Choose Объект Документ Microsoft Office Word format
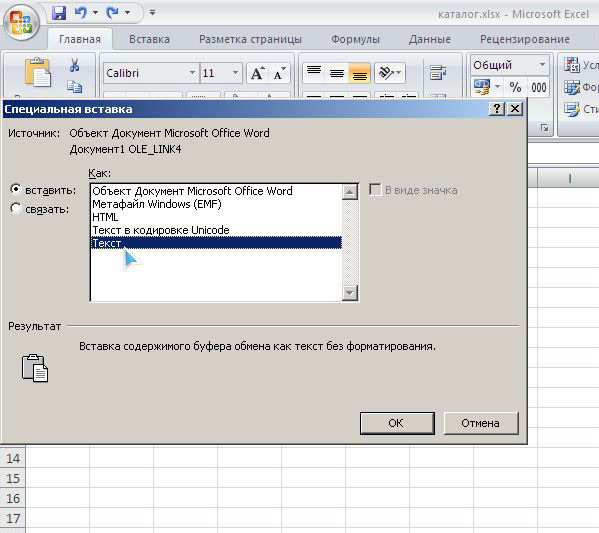 click(x=216, y=191)
